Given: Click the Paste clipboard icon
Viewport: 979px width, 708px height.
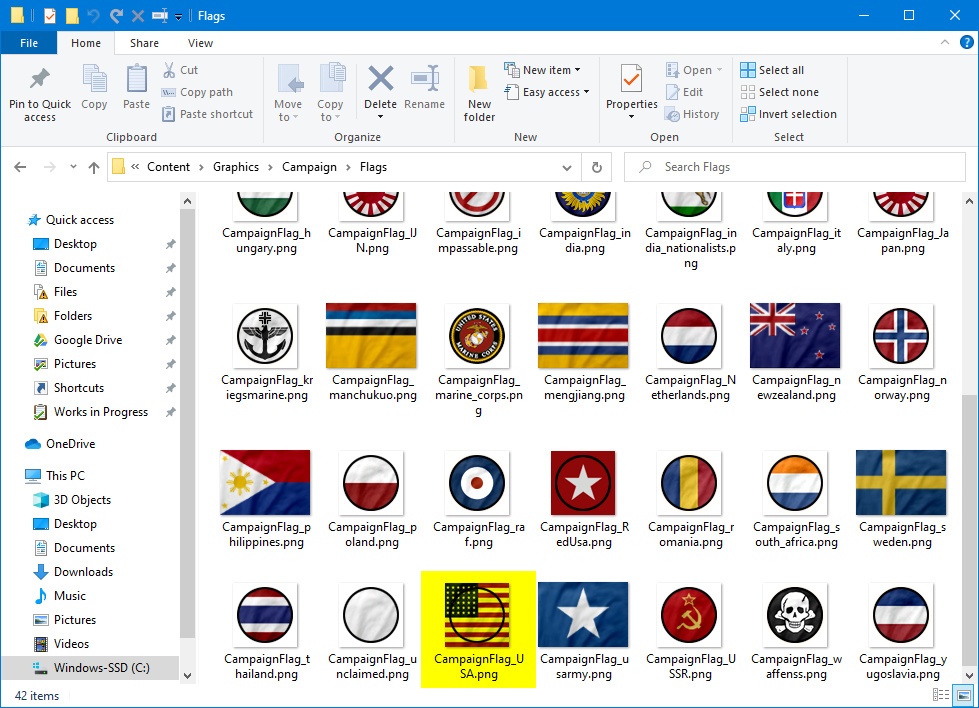Looking at the screenshot, I should [x=136, y=79].
